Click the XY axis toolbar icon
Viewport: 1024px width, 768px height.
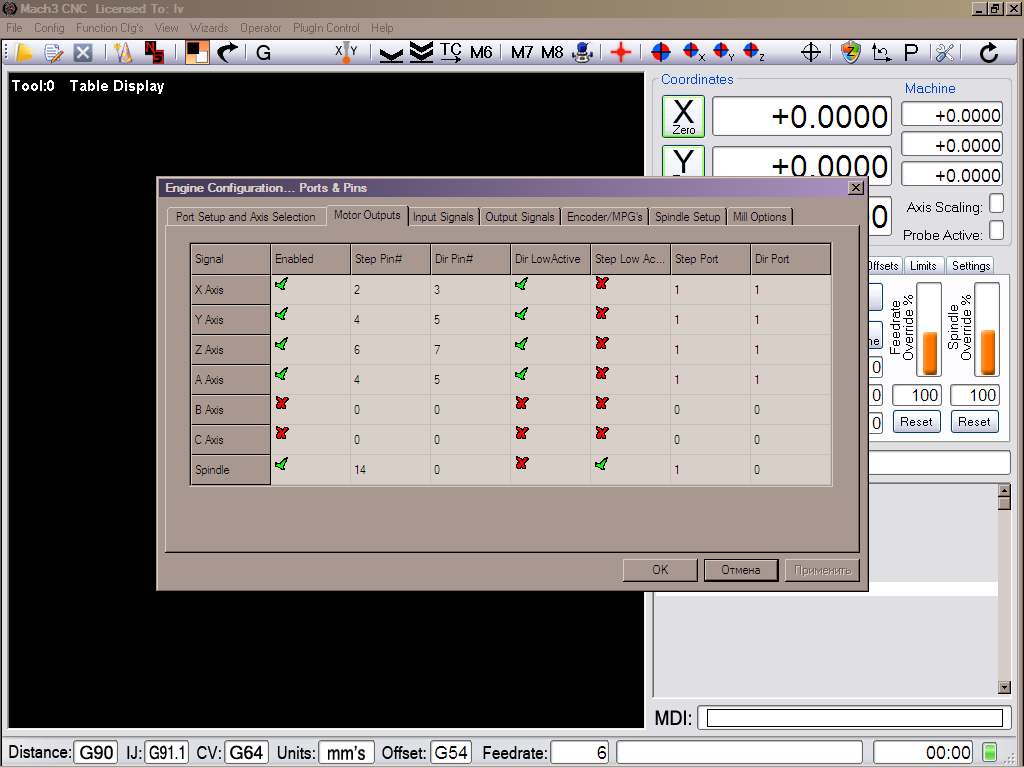pyautogui.click(x=346, y=52)
